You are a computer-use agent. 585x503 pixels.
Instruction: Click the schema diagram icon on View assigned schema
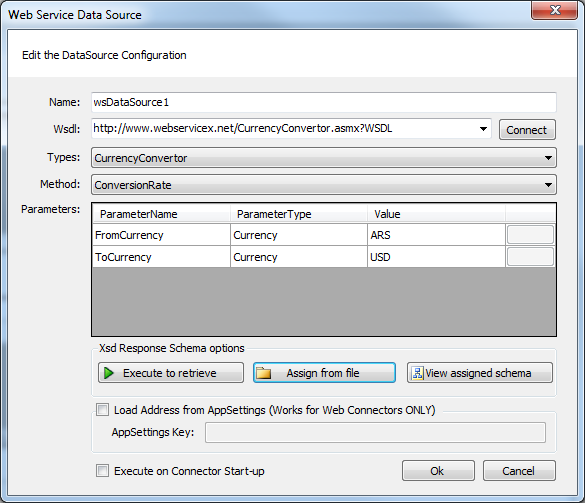pos(417,373)
